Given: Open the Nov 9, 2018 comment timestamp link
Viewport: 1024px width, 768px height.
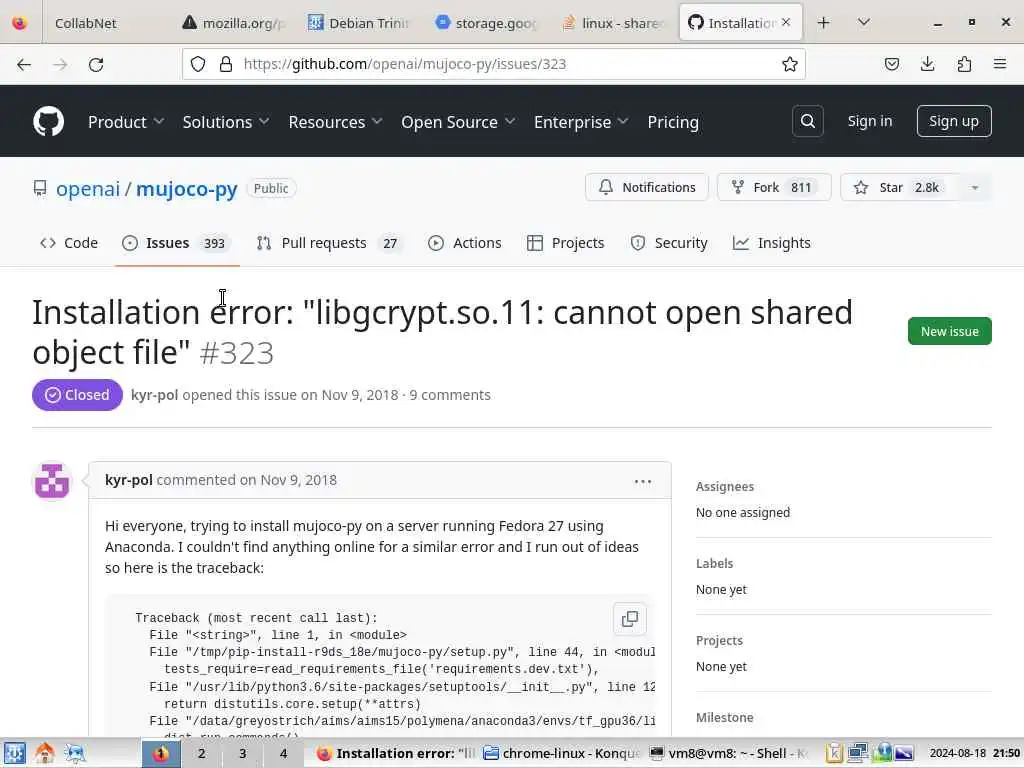Looking at the screenshot, I should (298, 480).
